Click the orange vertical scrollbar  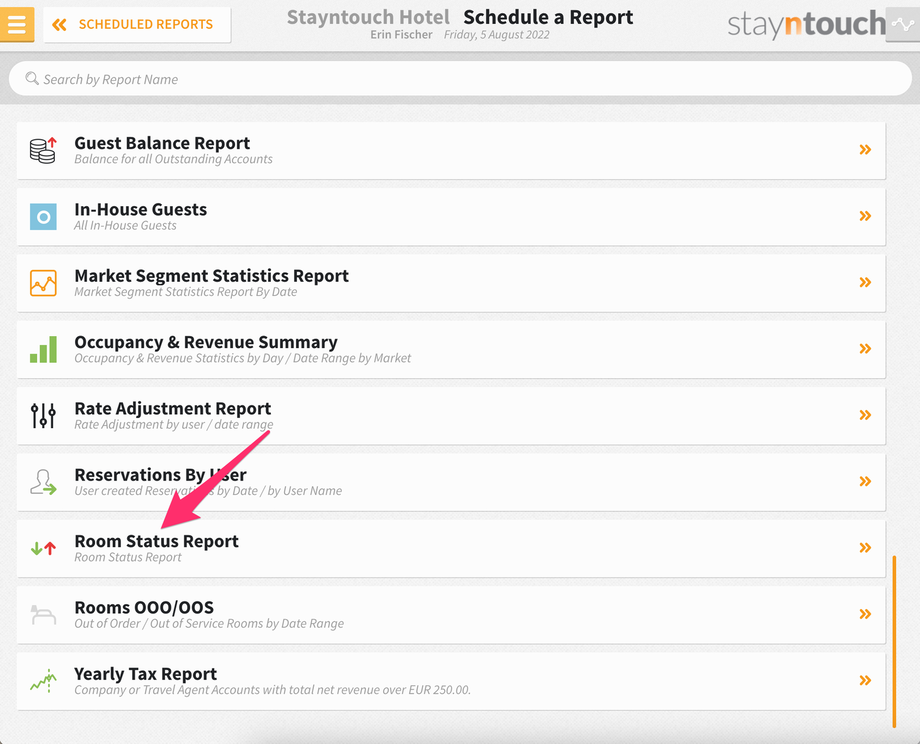pos(894,641)
